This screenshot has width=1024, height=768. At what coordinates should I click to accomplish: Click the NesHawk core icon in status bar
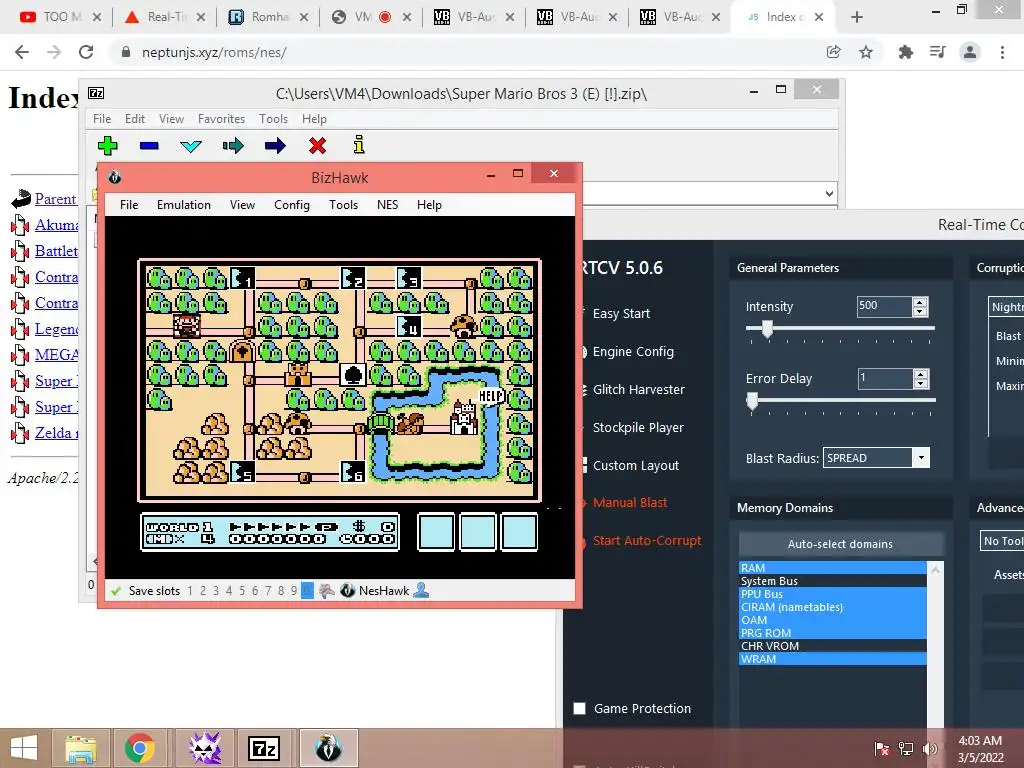click(x=347, y=590)
